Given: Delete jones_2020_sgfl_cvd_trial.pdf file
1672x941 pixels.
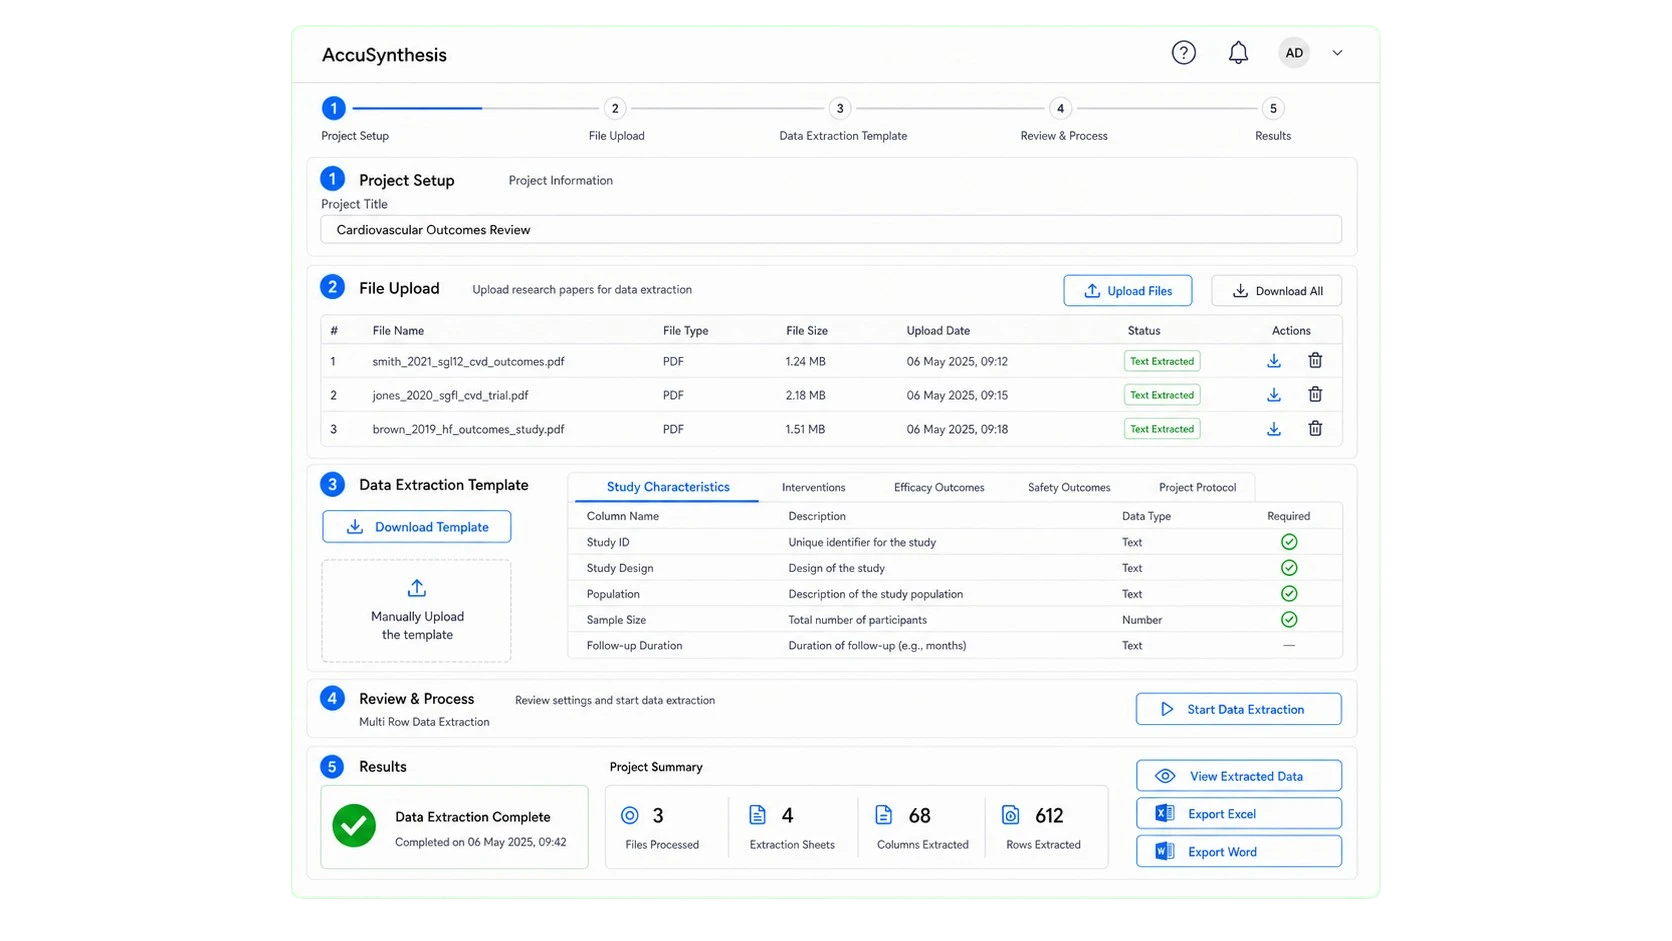Looking at the screenshot, I should click(x=1315, y=395).
